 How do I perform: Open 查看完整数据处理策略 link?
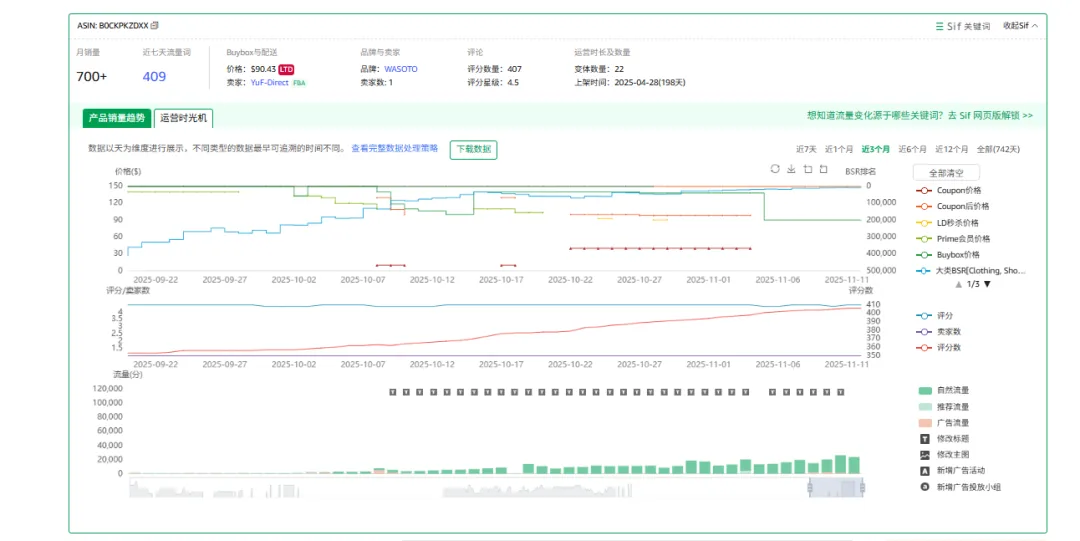pyautogui.click(x=395, y=148)
